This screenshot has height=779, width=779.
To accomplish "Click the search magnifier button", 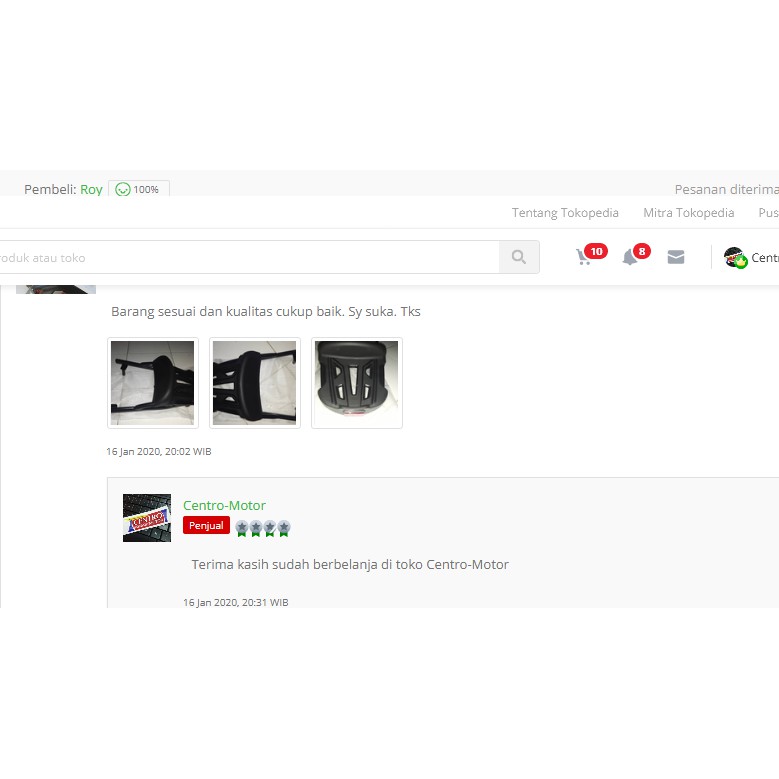I will pyautogui.click(x=519, y=257).
